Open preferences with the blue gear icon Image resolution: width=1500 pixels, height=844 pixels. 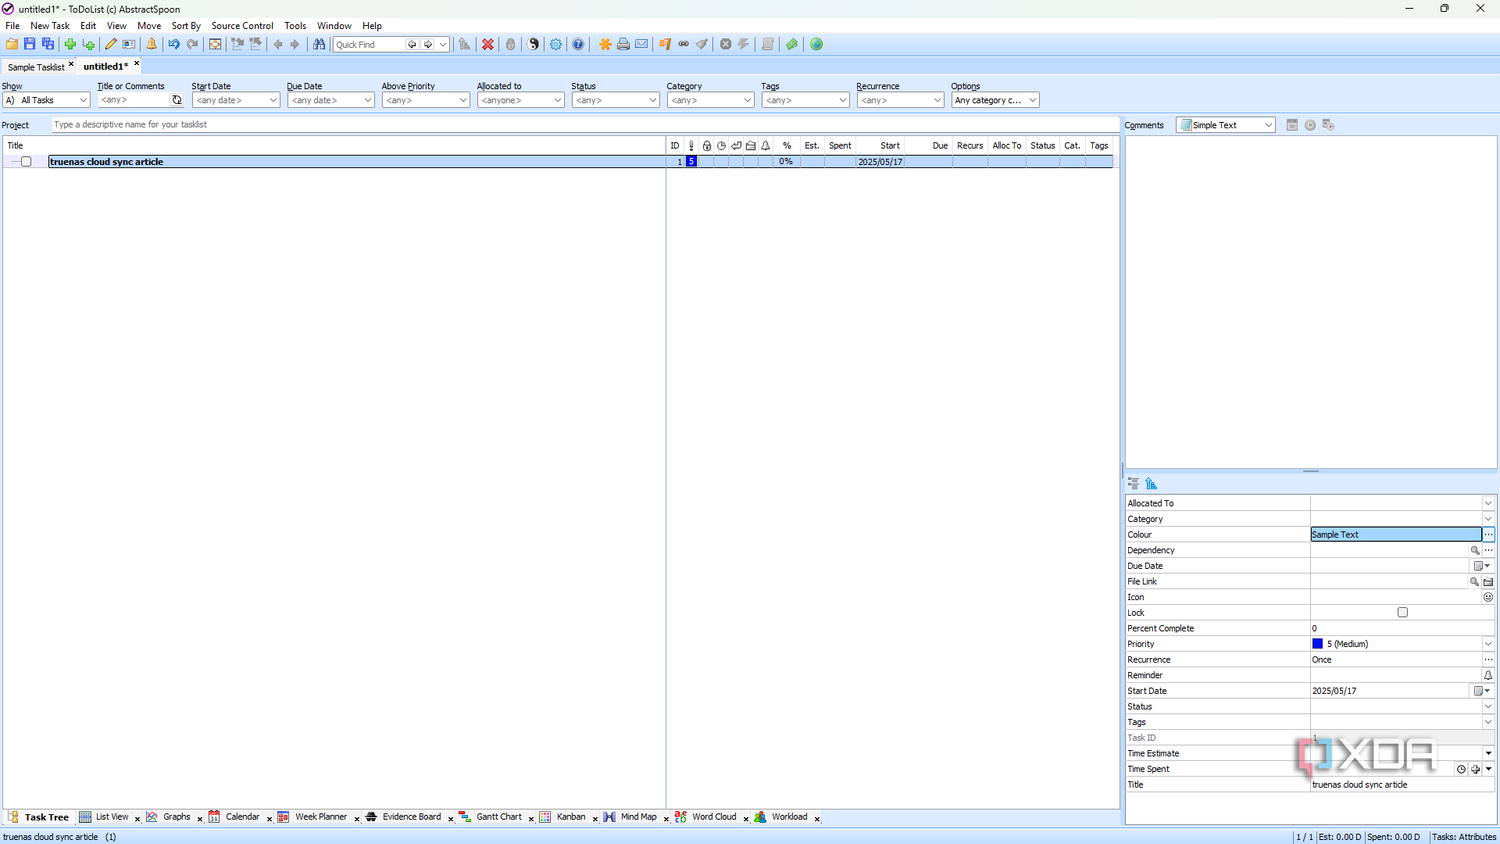tap(556, 44)
